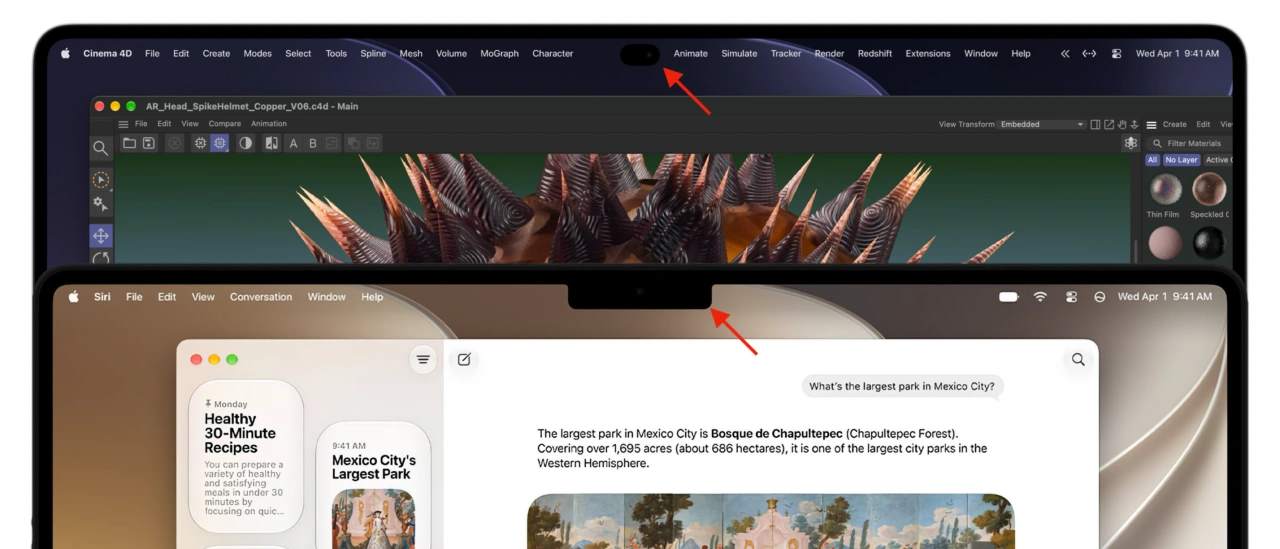Click the highlighted blue render region chip icon
Viewport: 1280px width, 549px height.
click(219, 143)
